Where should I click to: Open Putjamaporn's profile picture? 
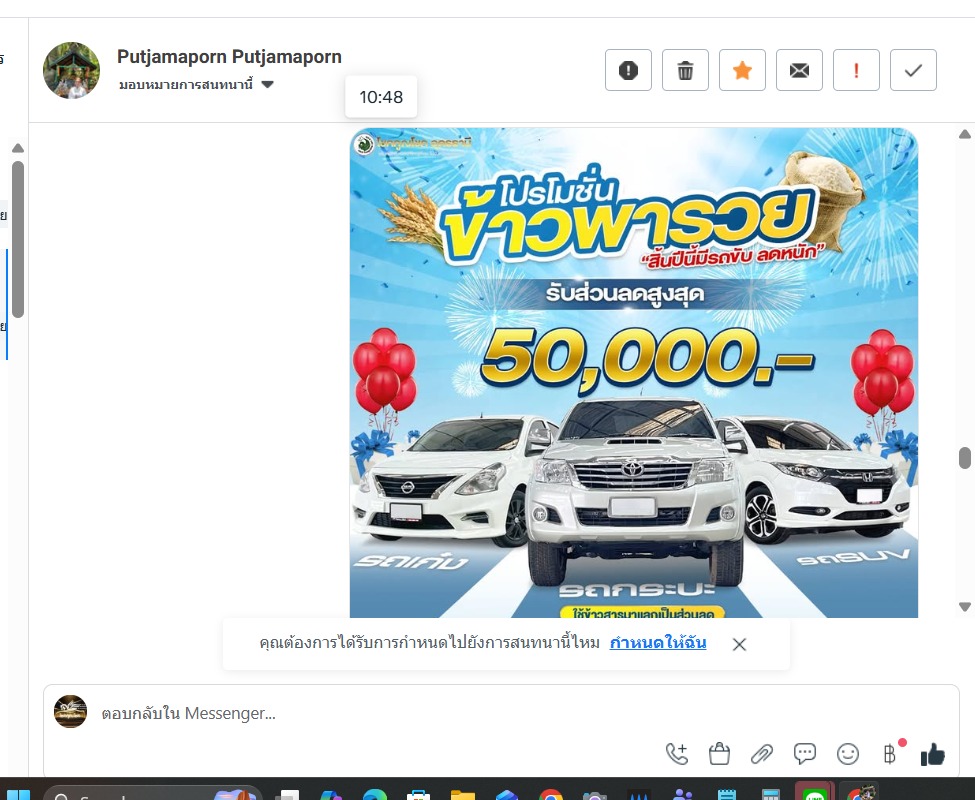coord(72,70)
